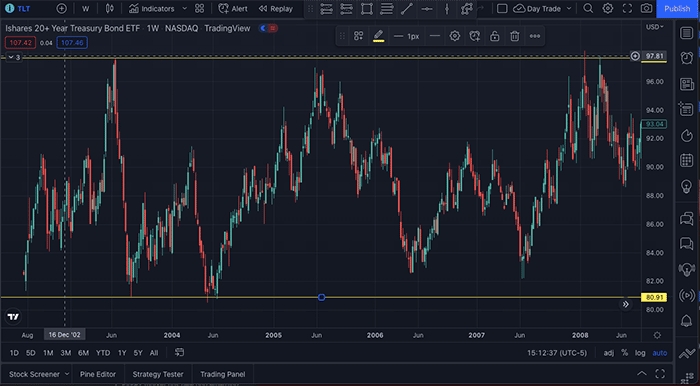Set range to 3M
The height and width of the screenshot is (386, 700).
[66, 353]
